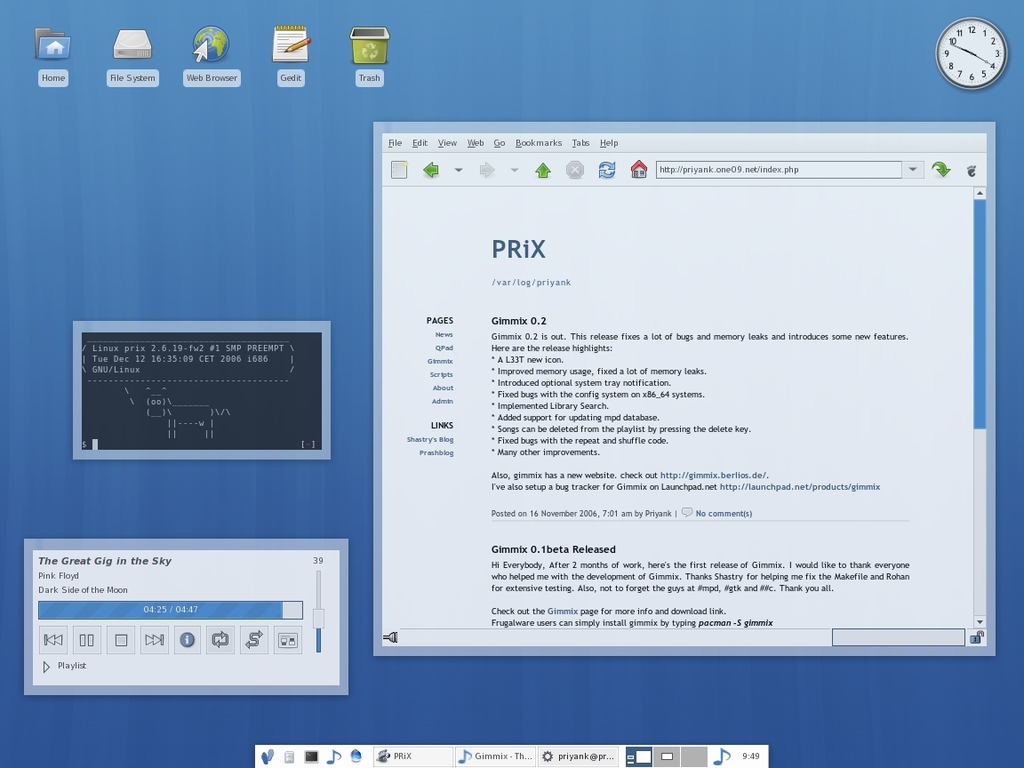1024x768 pixels.
Task: Click the browser scrollbar down arrow
Action: [x=980, y=622]
